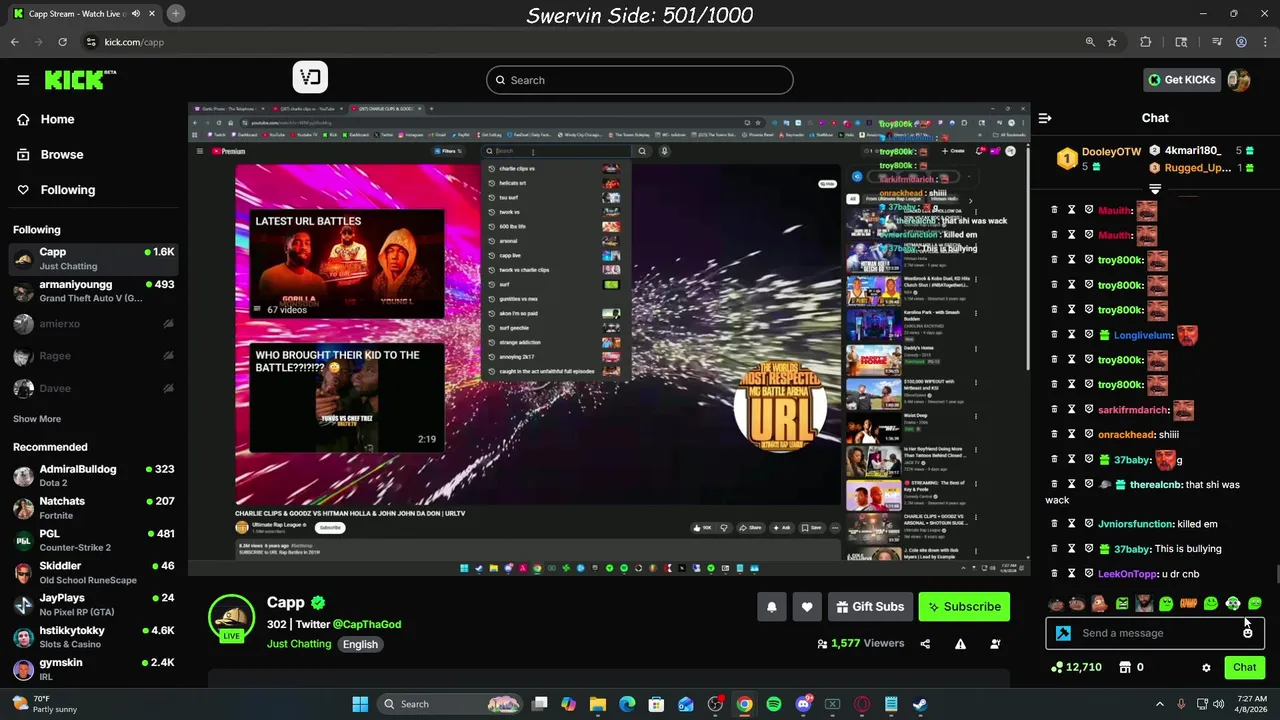
Task: Click the chat identity badge icon
Action: (x=1063, y=633)
